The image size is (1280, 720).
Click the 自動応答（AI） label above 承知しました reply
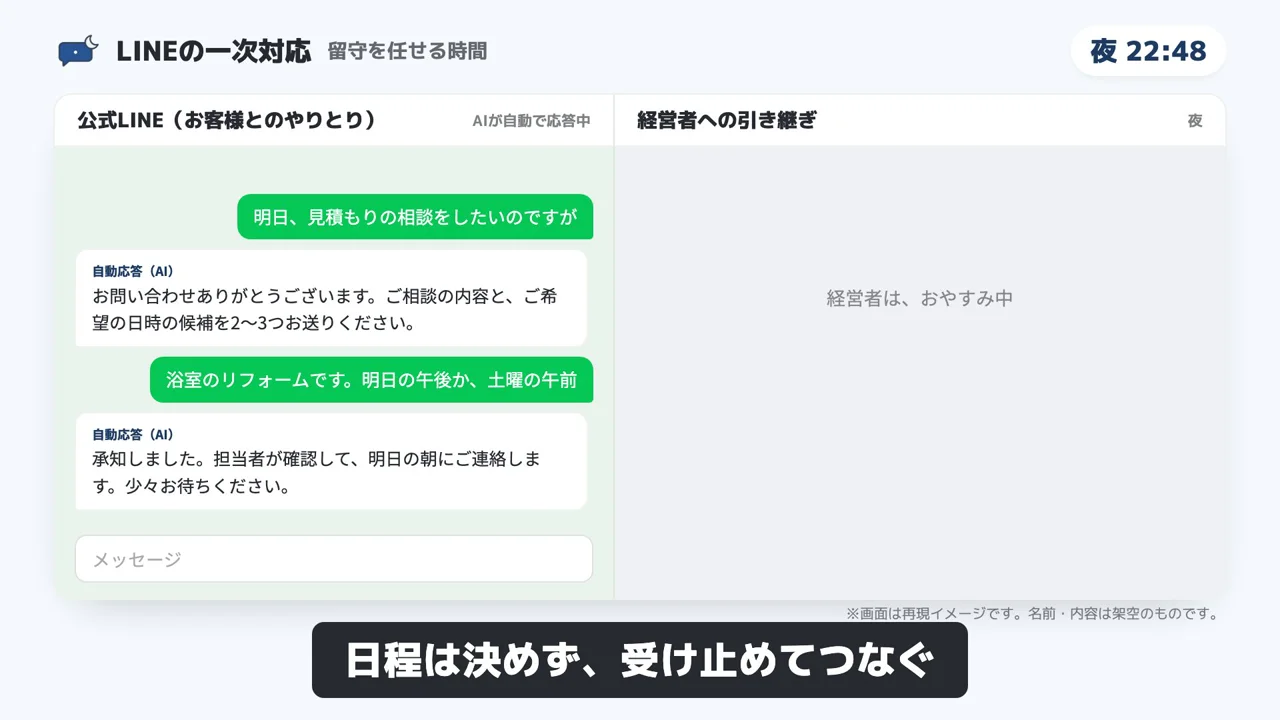tap(133, 434)
